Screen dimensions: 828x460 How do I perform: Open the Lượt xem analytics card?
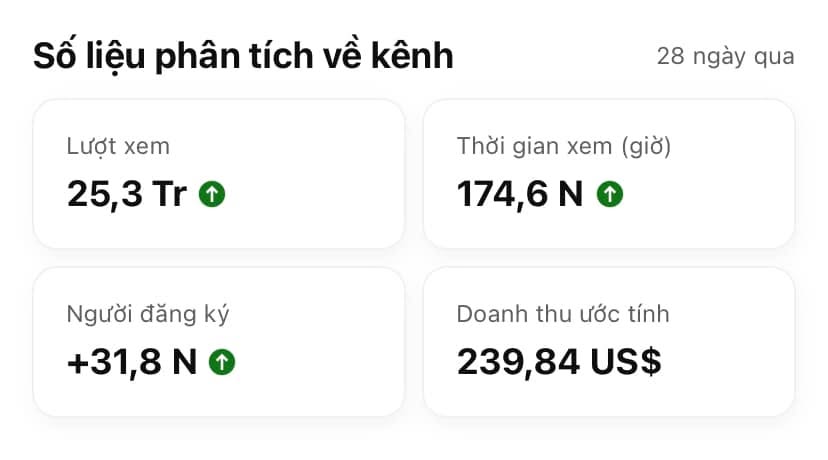[219, 174]
